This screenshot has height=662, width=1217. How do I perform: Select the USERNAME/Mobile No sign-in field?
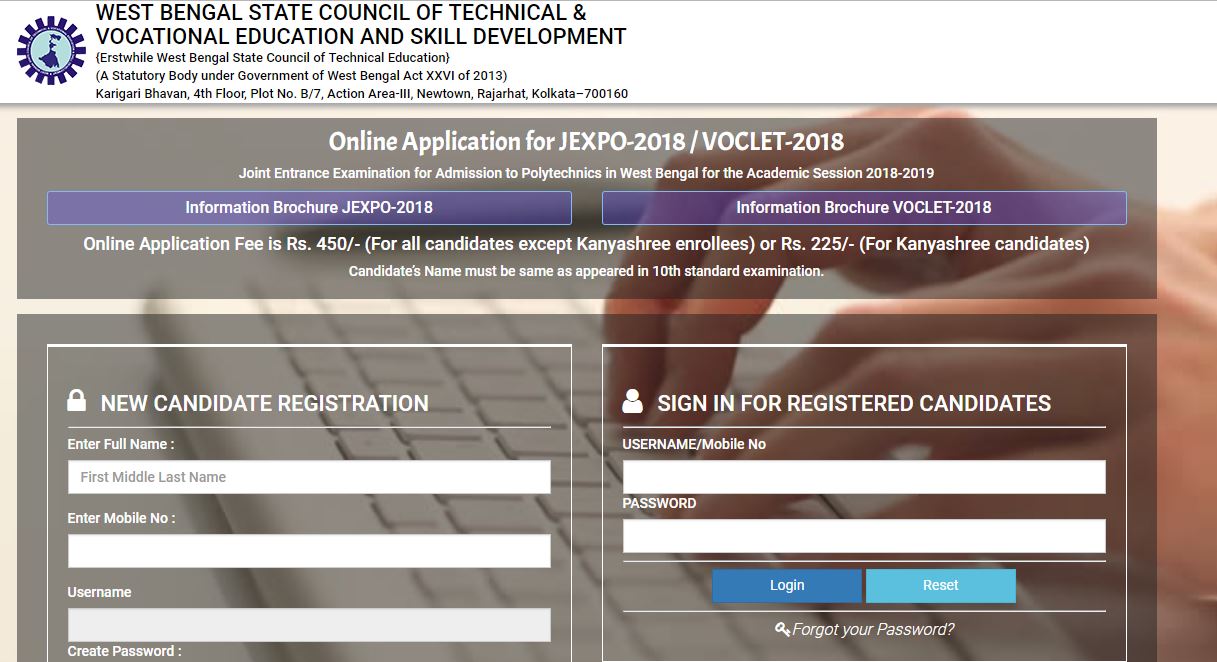[864, 477]
